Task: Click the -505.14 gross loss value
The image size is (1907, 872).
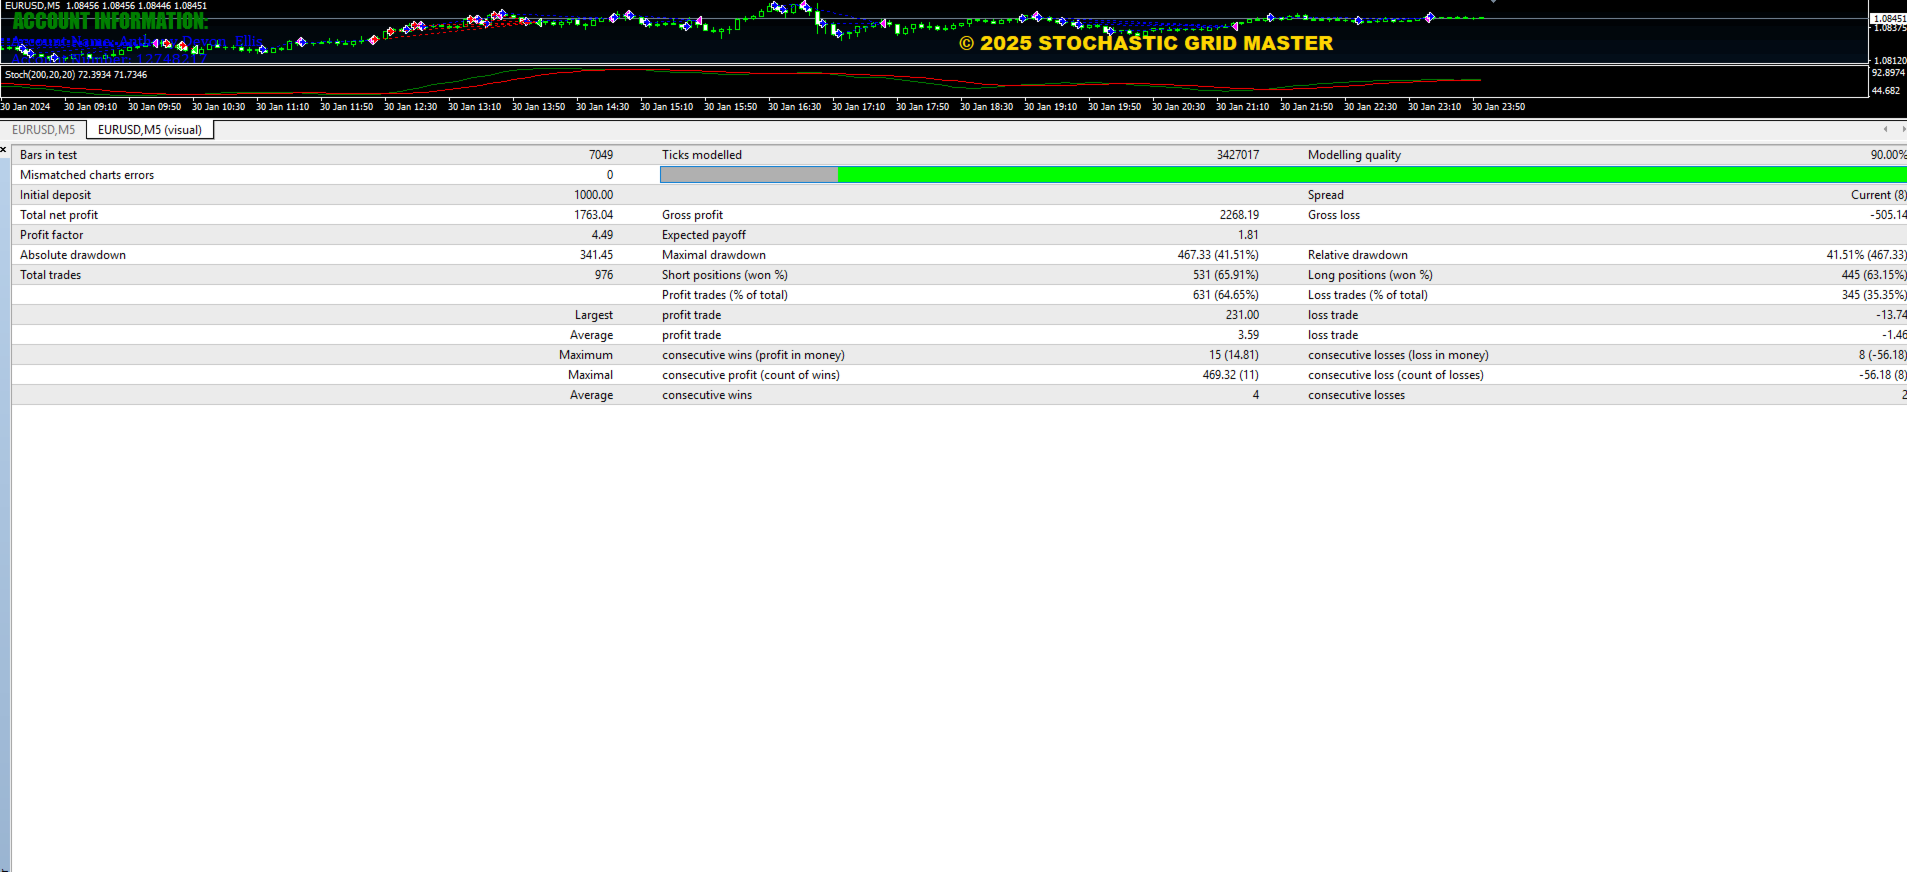Action: point(1888,215)
